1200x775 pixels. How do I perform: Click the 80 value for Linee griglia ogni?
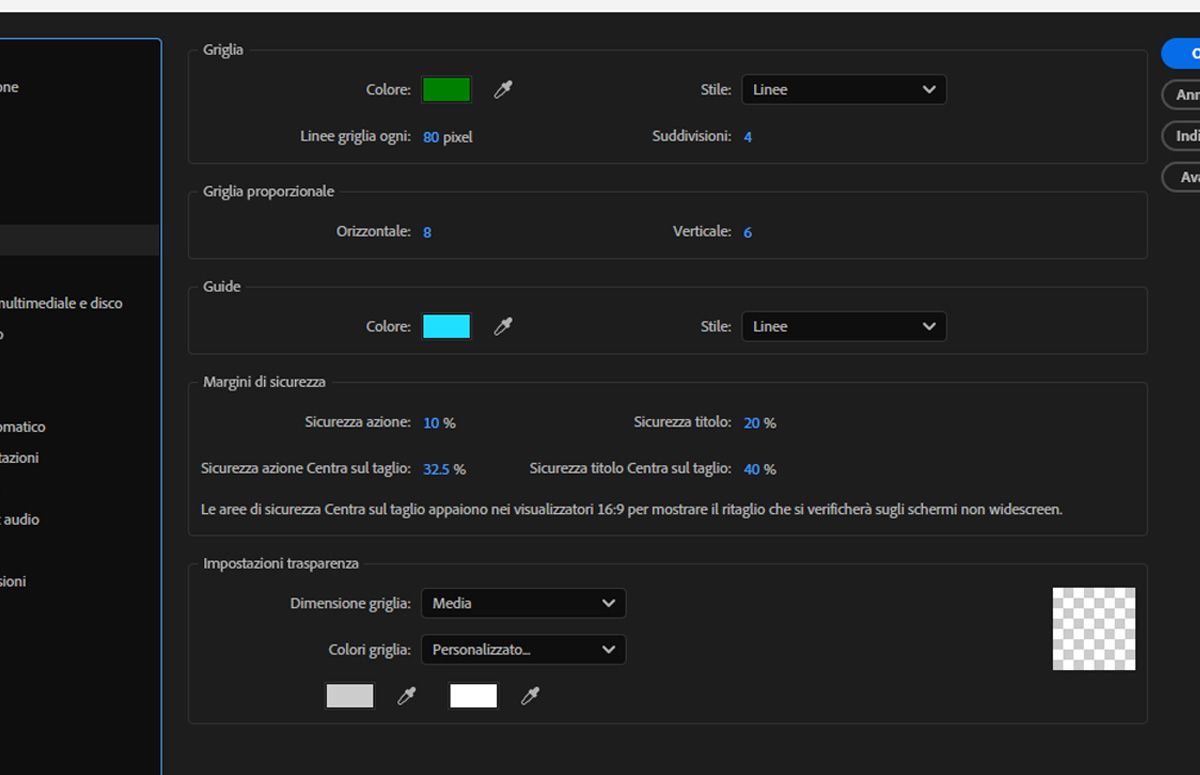[x=431, y=137]
